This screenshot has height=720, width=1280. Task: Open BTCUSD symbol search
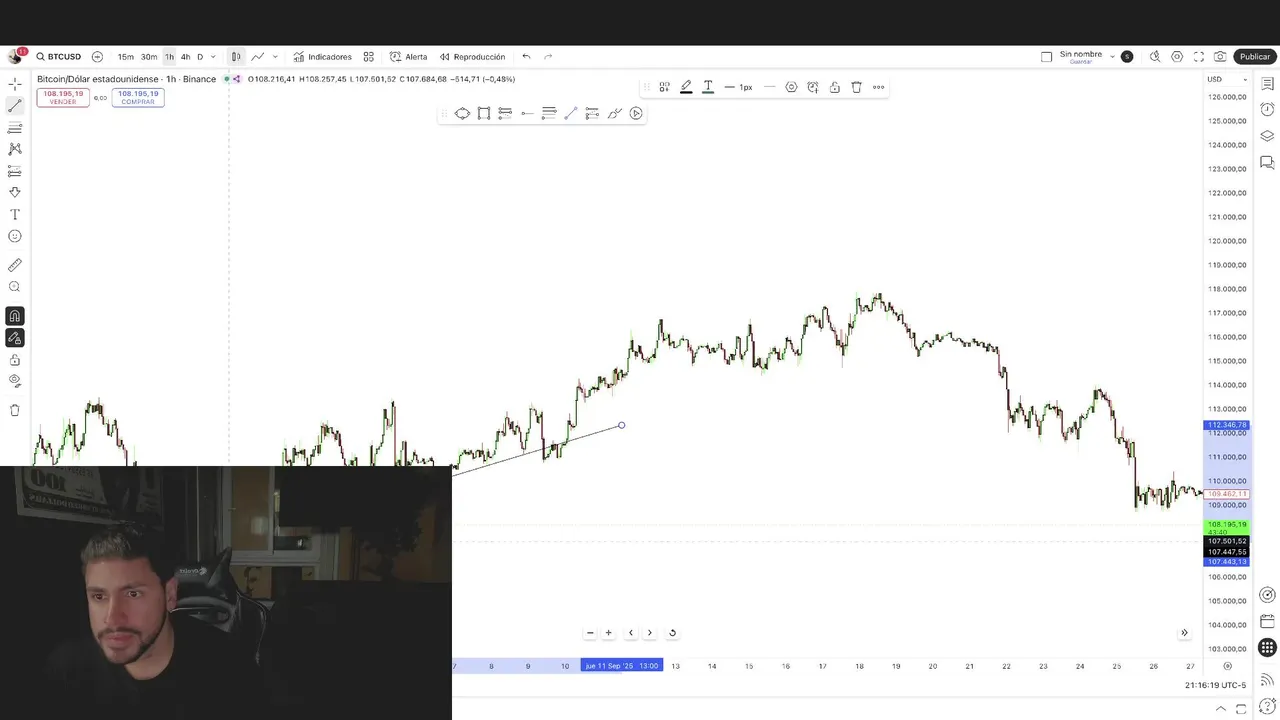coord(58,57)
